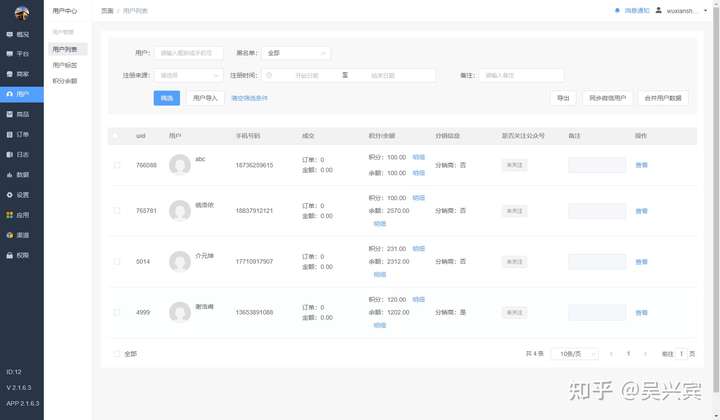This screenshot has width=720, height=420.
Task: Click the site logo avatar at sidebar top
Action: coord(22,13)
